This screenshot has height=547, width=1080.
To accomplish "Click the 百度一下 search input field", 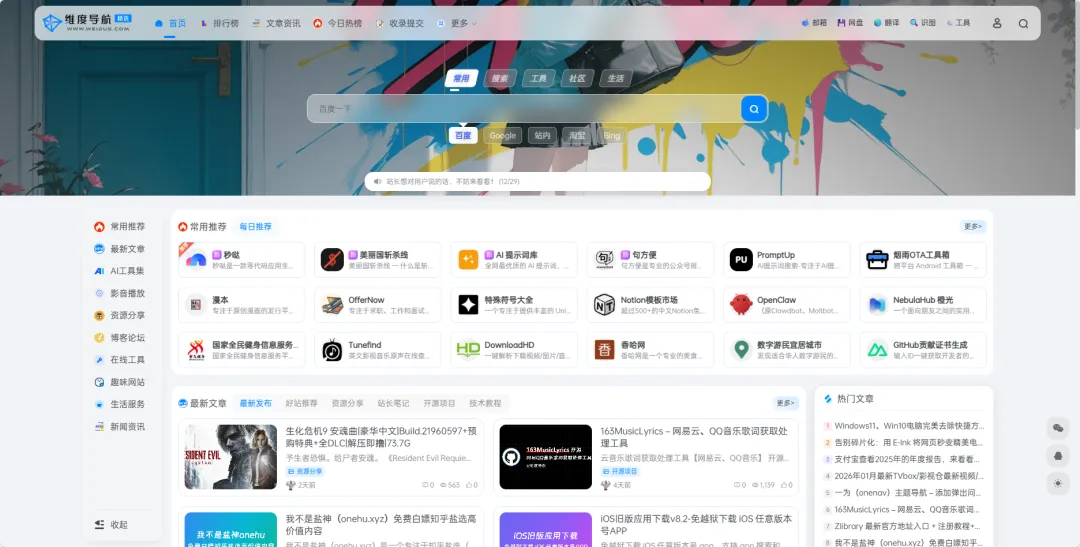I will pyautogui.click(x=524, y=109).
